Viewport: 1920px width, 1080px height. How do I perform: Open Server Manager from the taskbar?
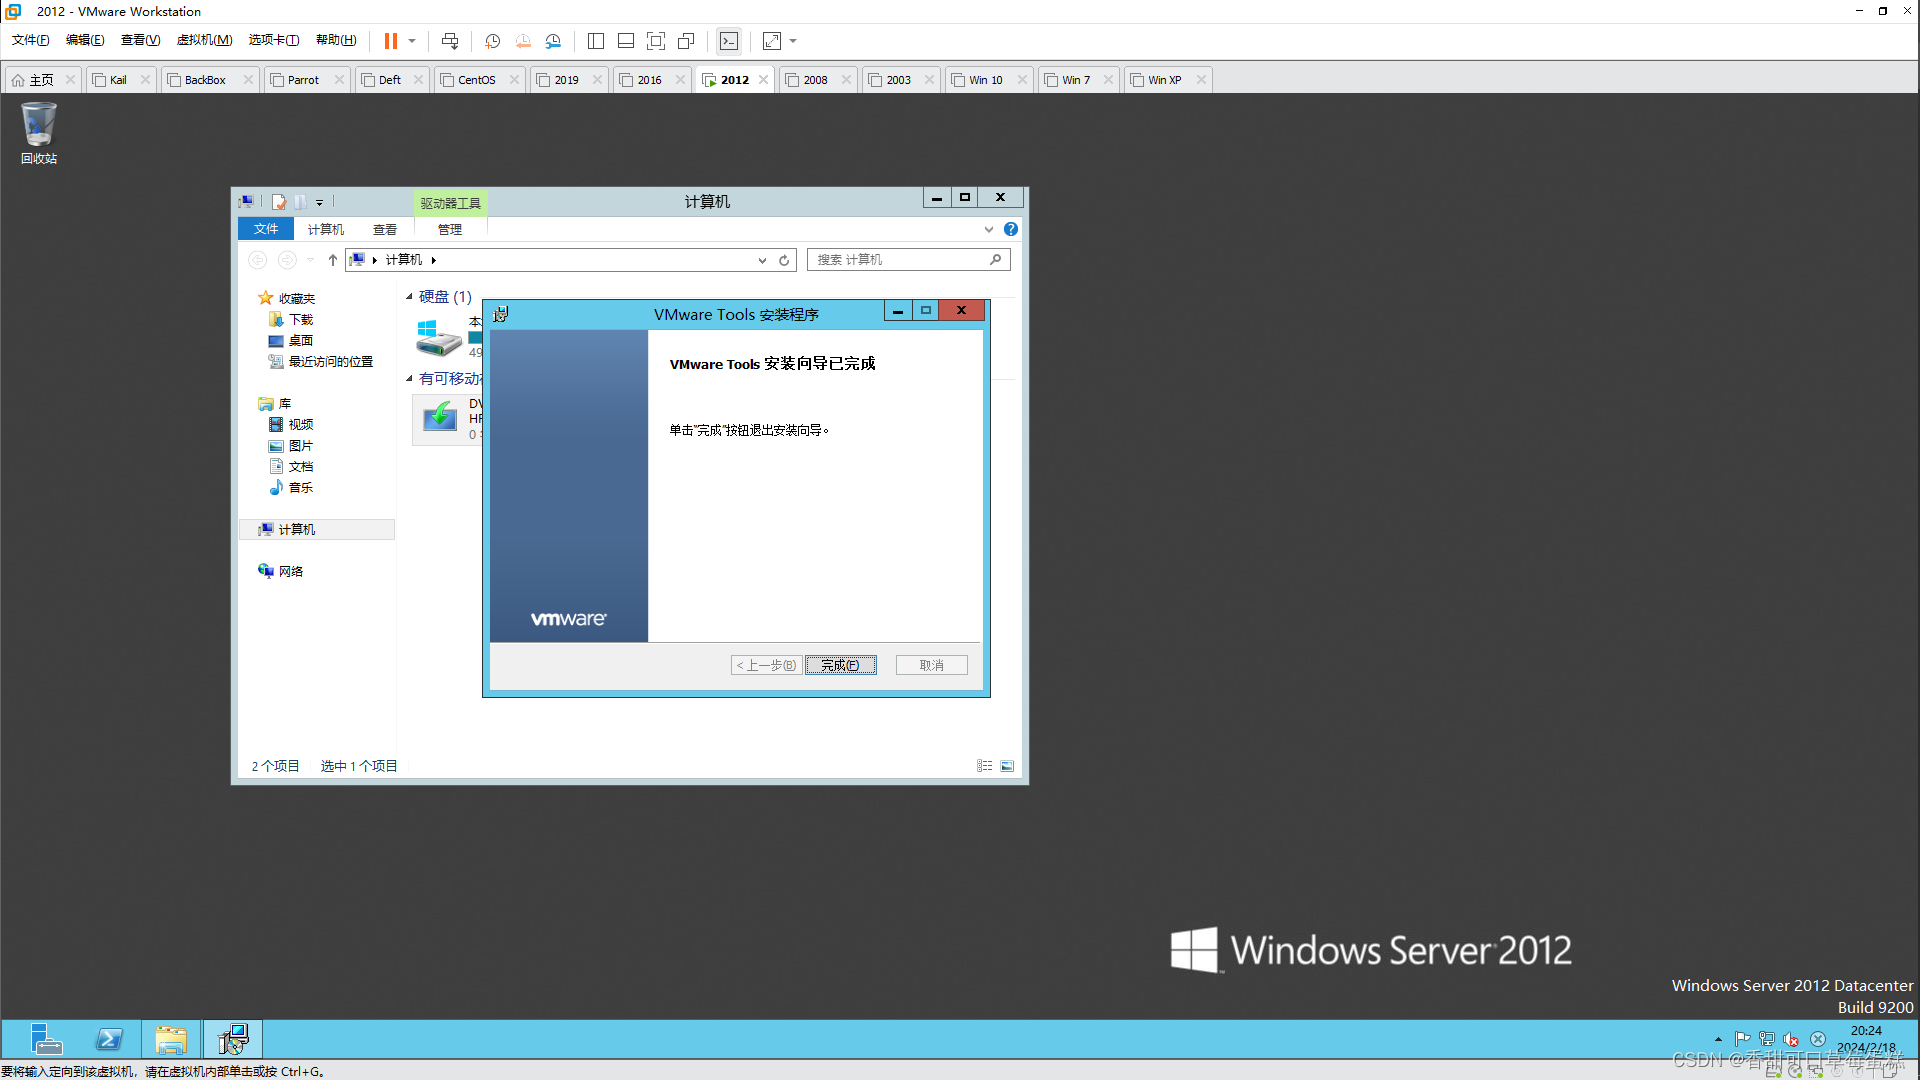click(46, 1040)
